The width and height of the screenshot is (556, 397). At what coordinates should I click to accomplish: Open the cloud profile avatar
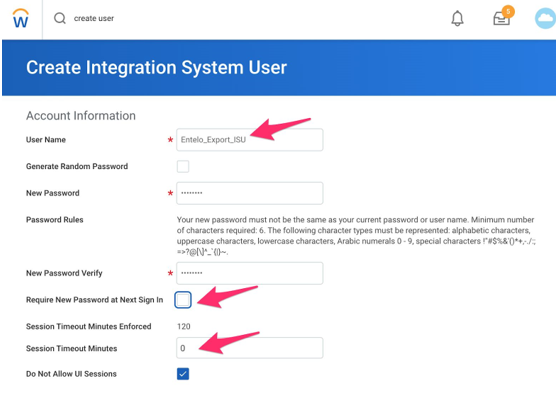(x=545, y=18)
